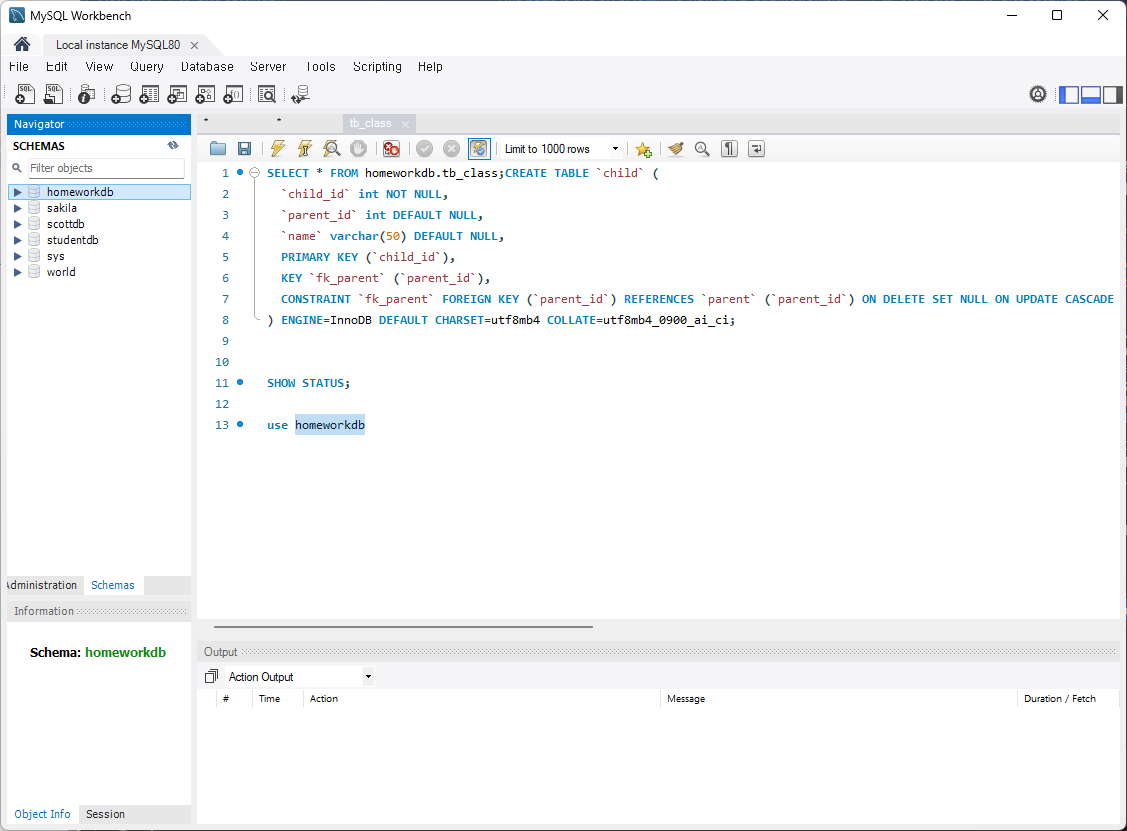Screen dimensions: 1127x831
Task: Click the home screen icon
Action: click(x=22, y=45)
